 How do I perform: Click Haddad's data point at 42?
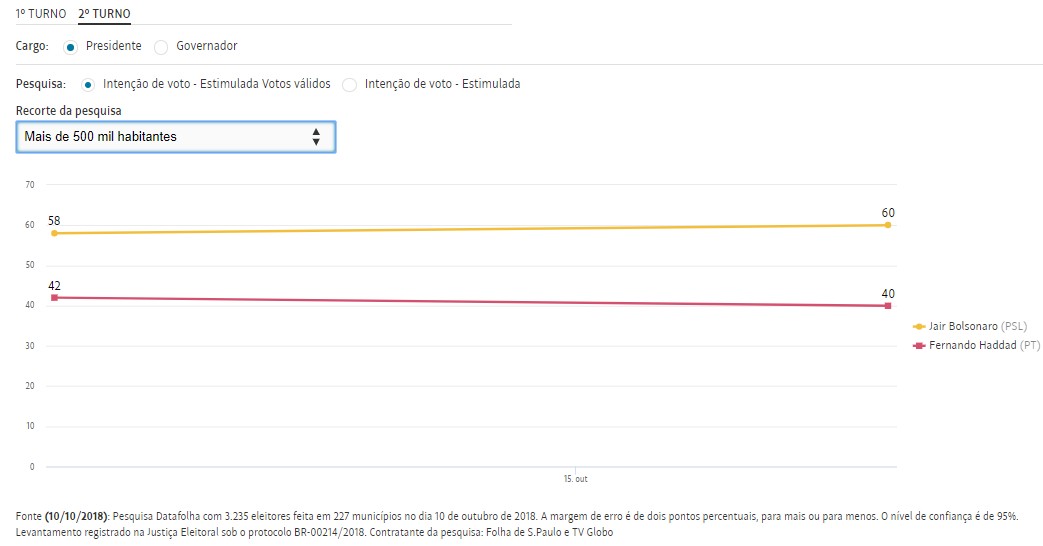(x=54, y=298)
